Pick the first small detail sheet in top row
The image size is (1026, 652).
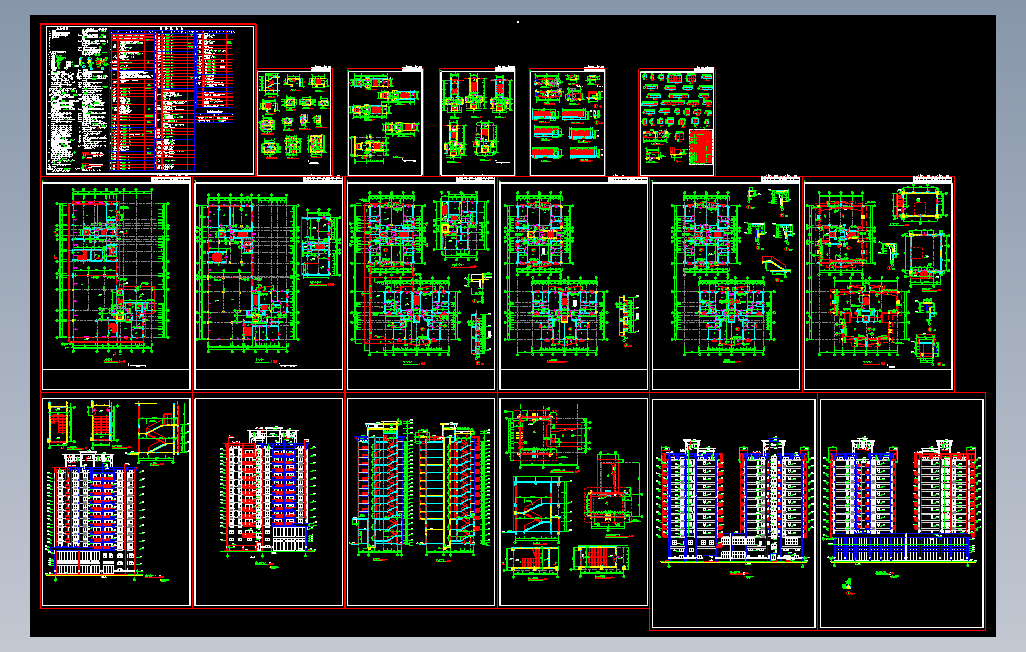(294, 122)
